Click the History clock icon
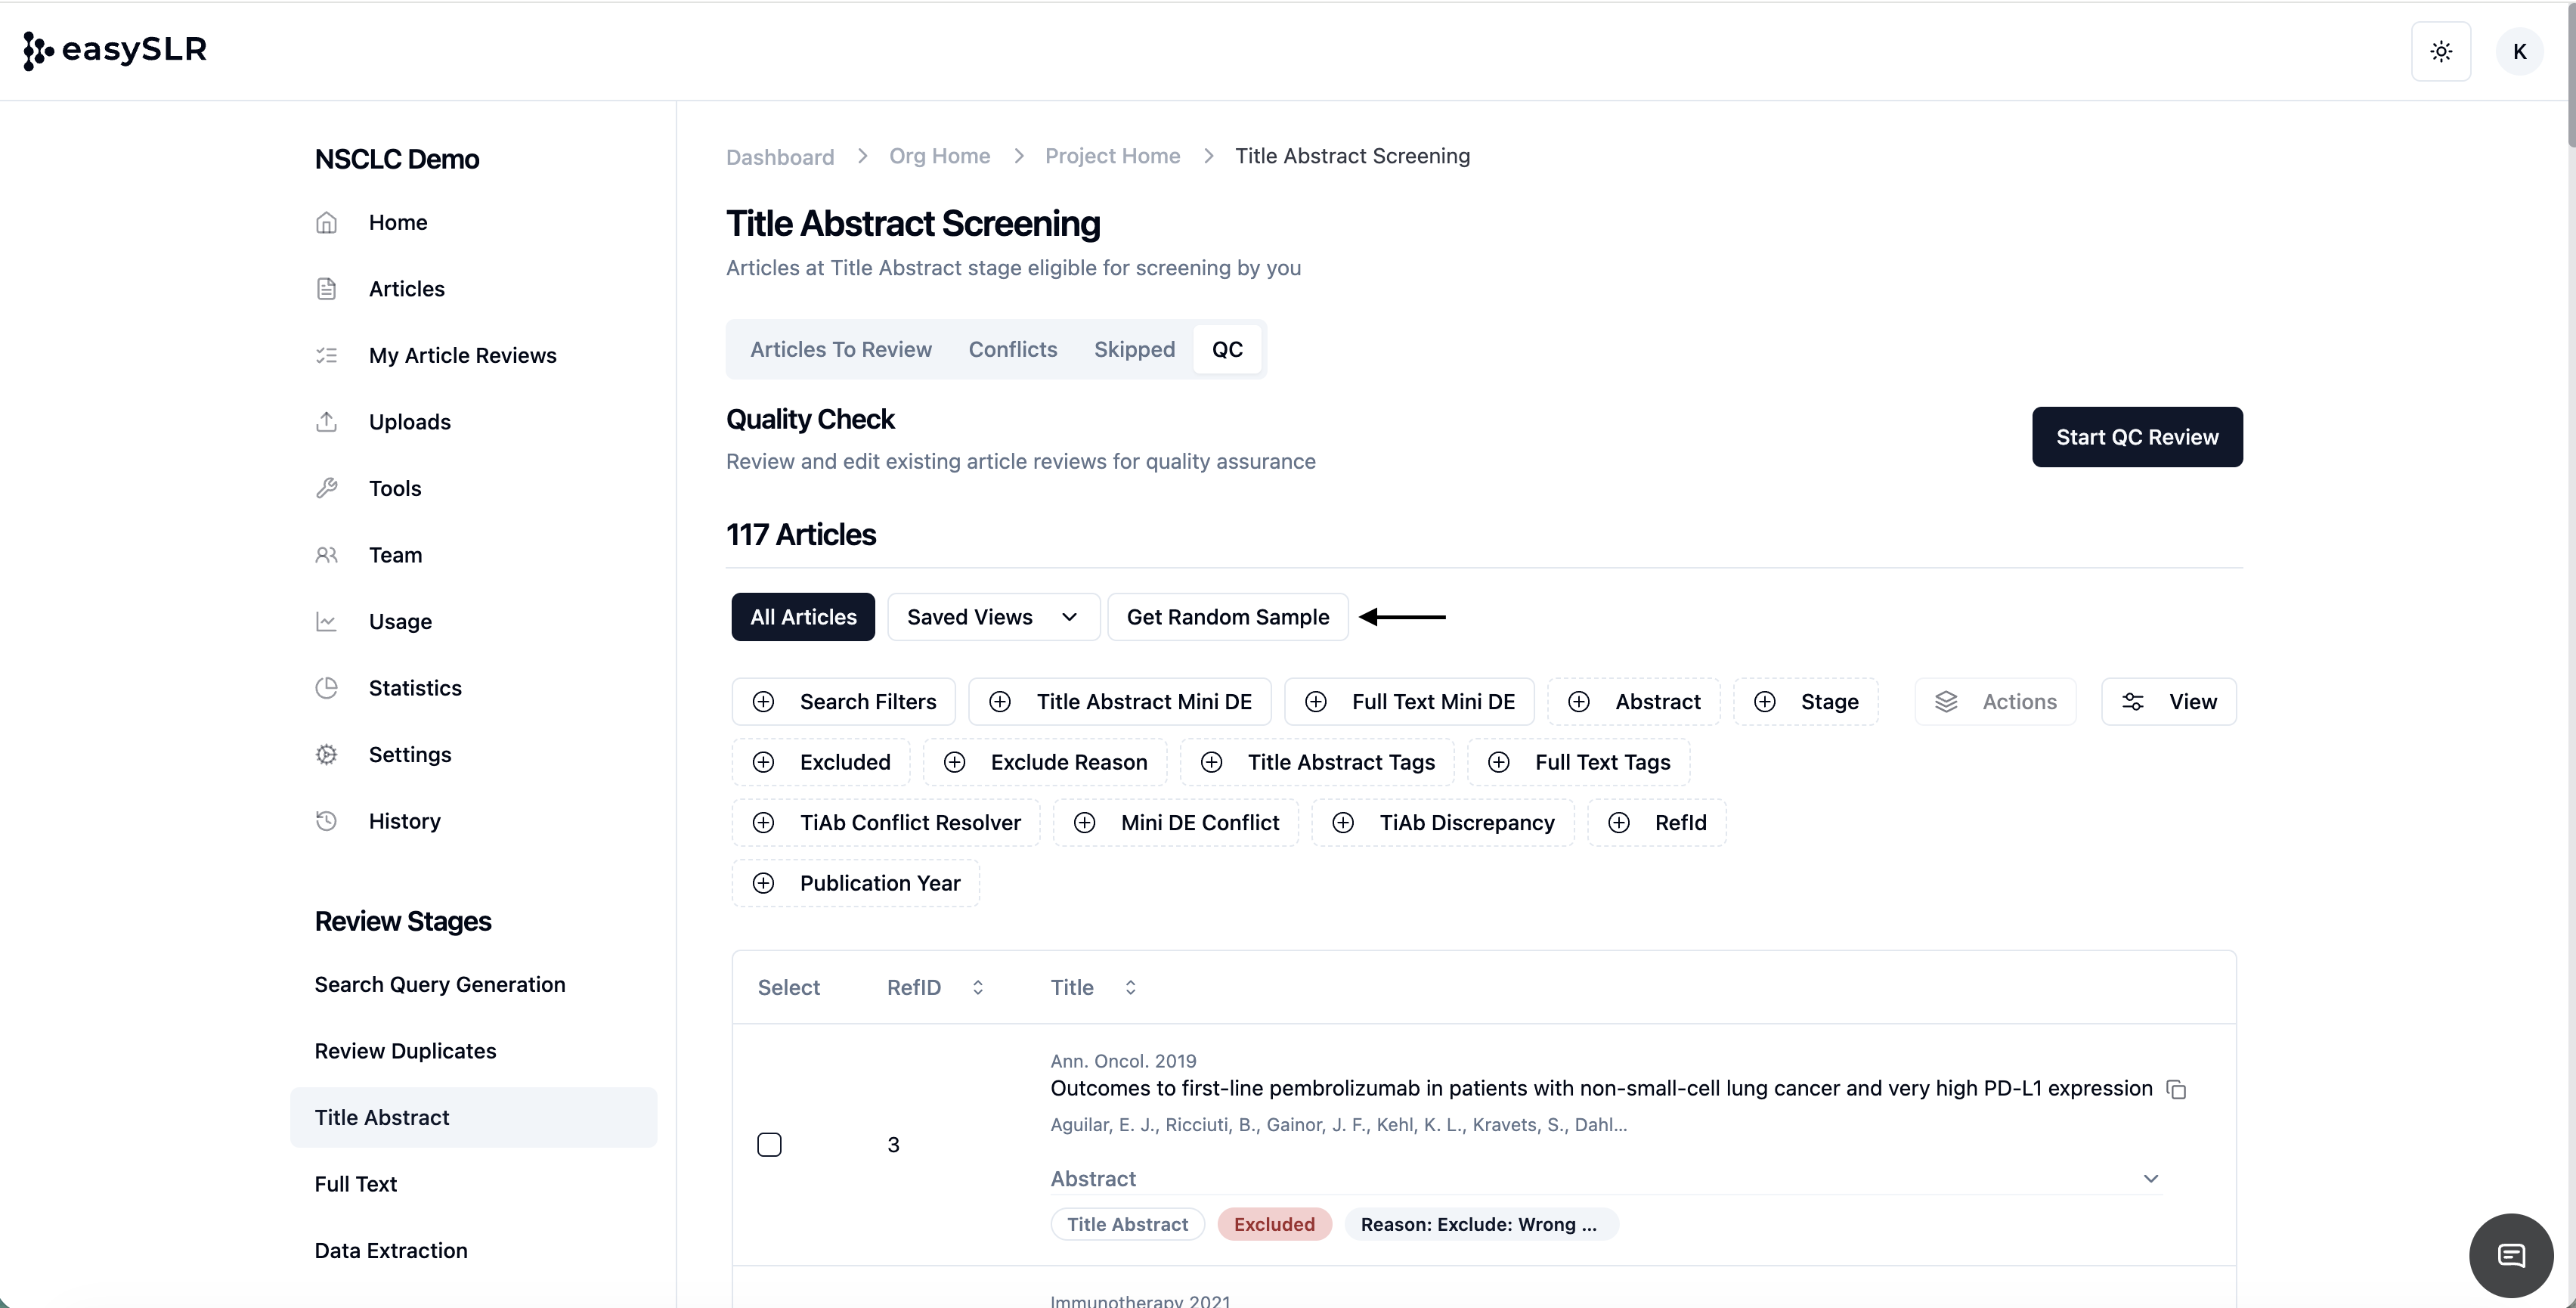The width and height of the screenshot is (2576, 1308). click(x=327, y=821)
